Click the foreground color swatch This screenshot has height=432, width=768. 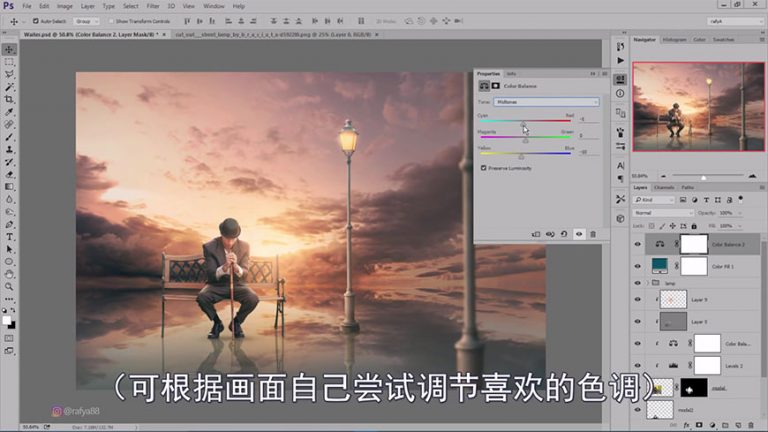tap(7, 320)
